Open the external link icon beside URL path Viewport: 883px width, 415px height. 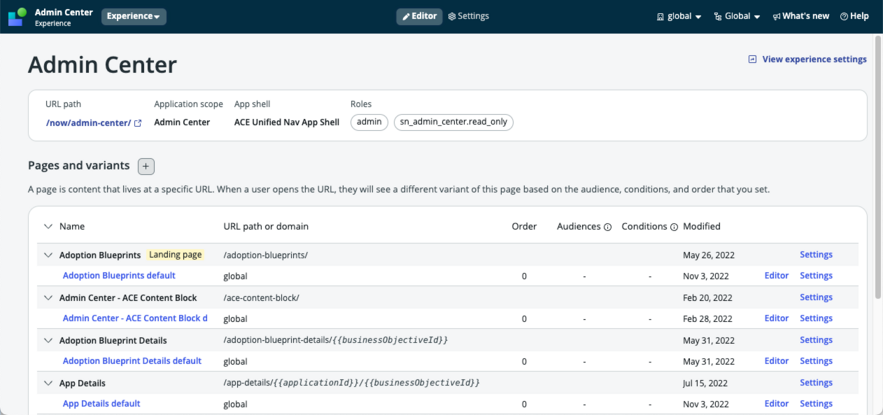[138, 123]
